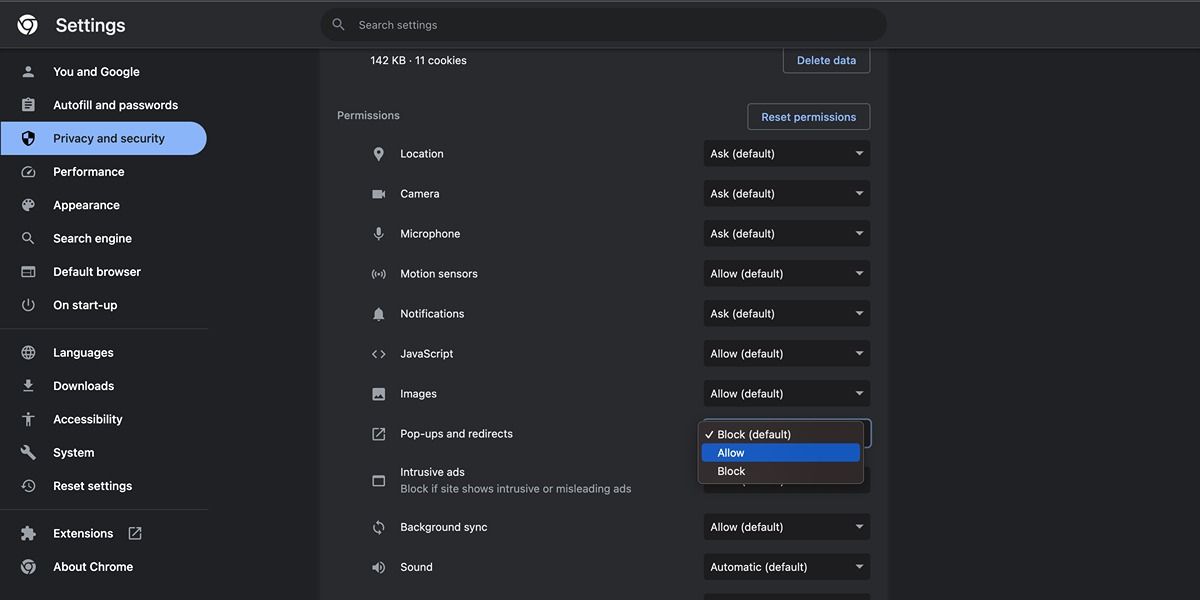Click the Reset permissions button

point(808,116)
